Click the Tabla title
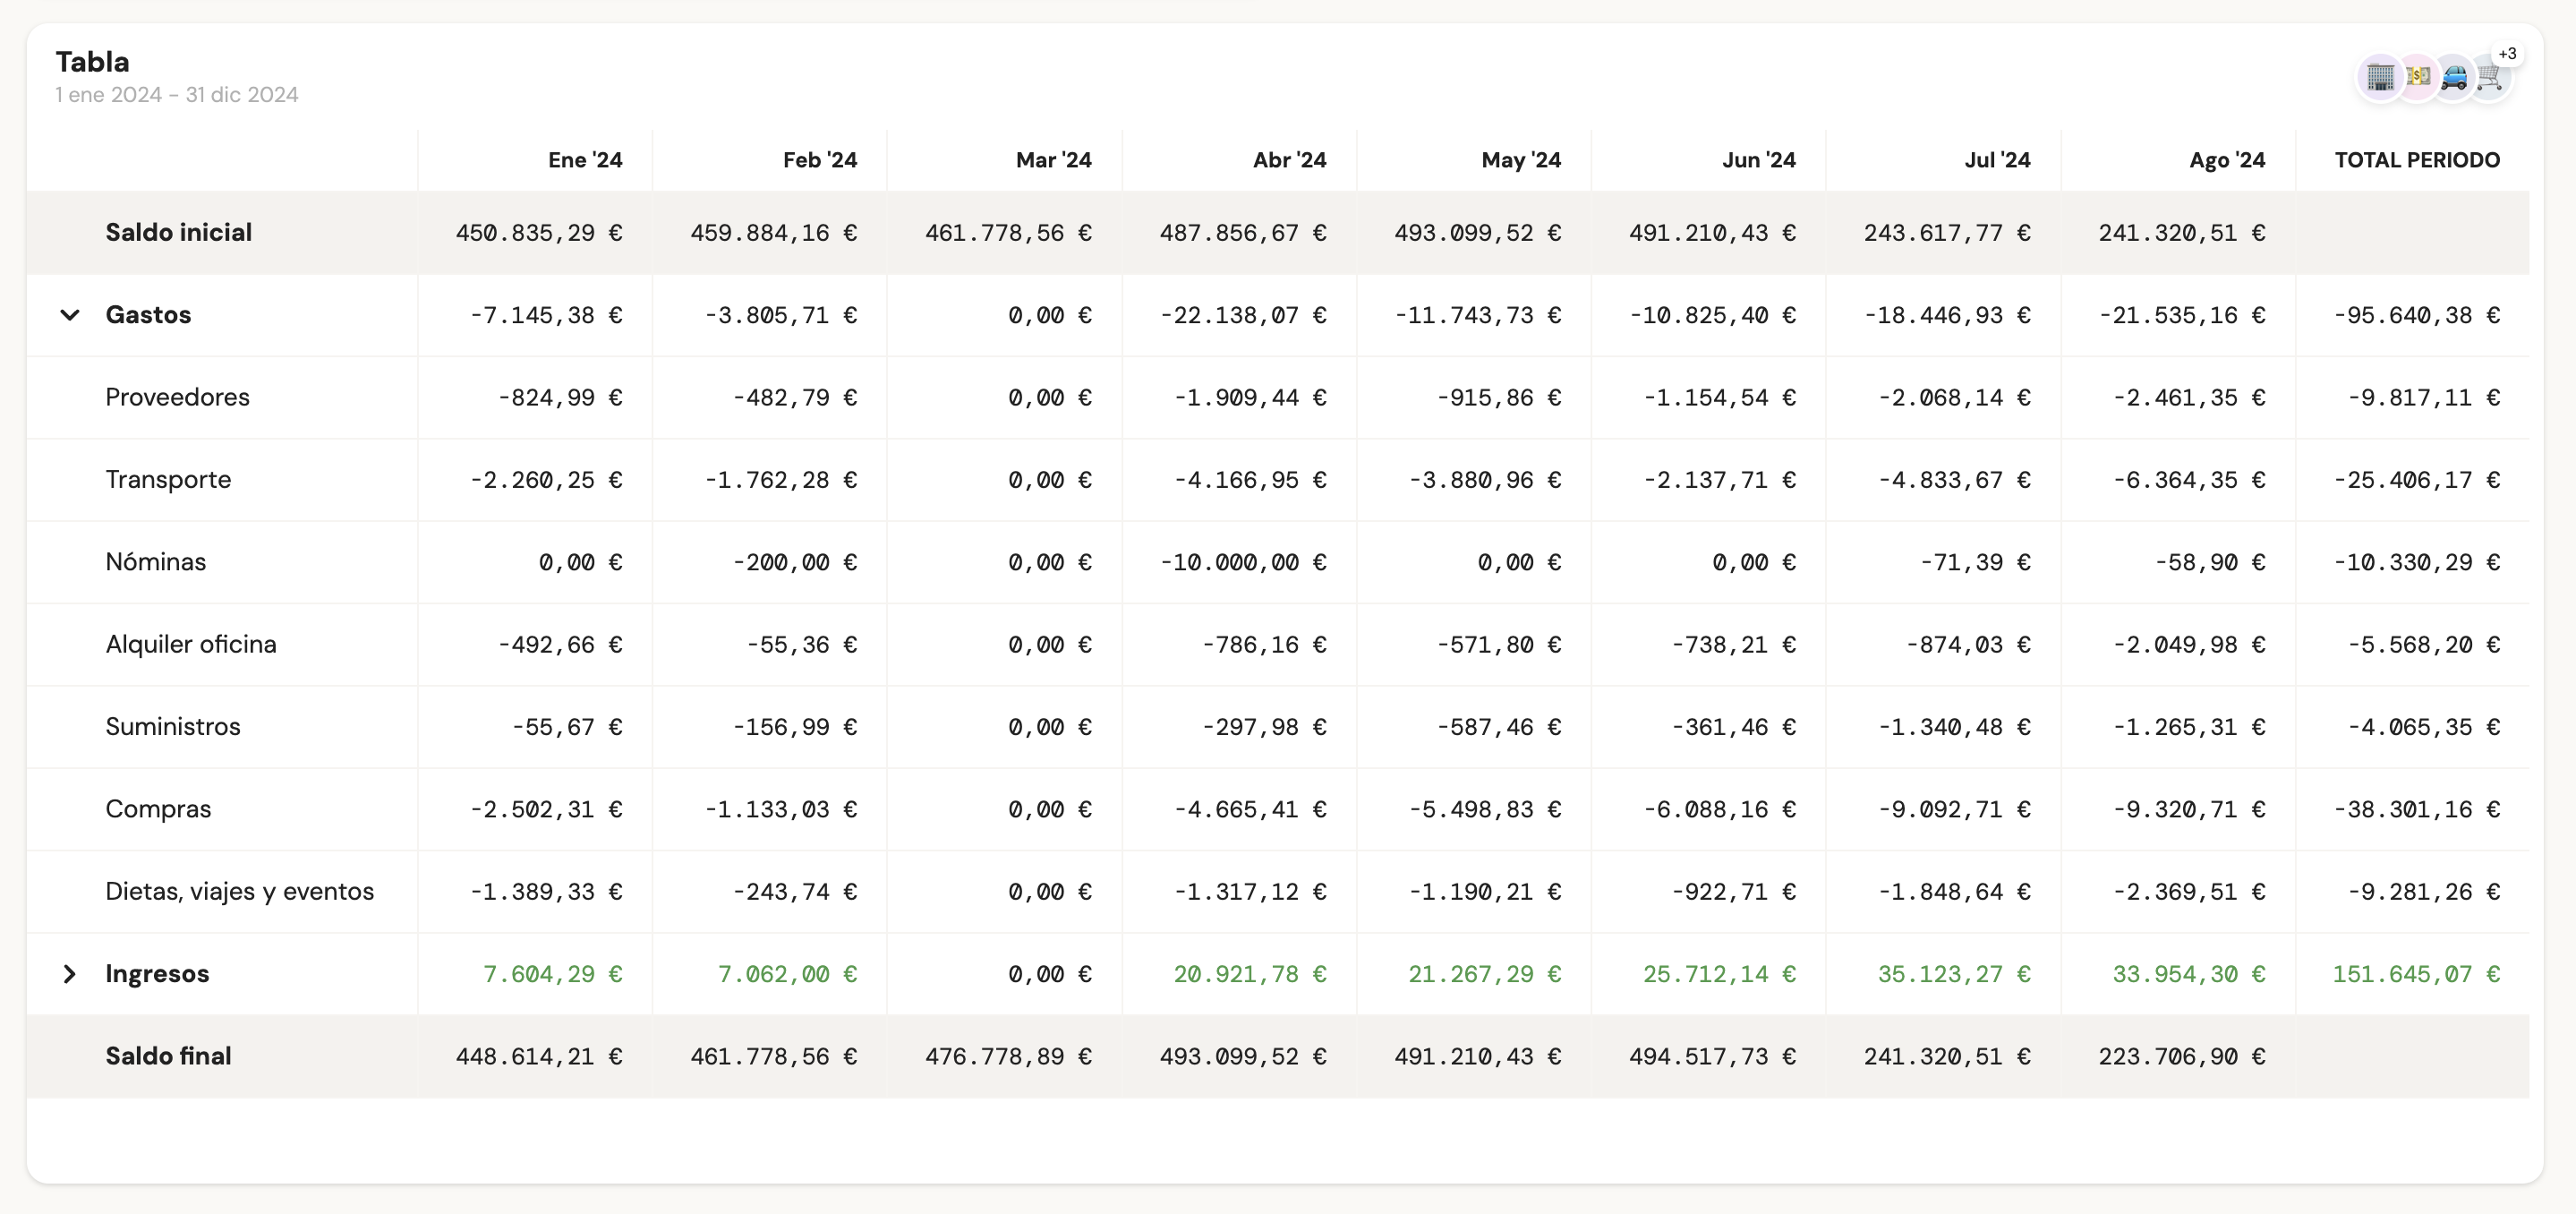Image resolution: width=2576 pixels, height=1214 pixels. [92, 62]
